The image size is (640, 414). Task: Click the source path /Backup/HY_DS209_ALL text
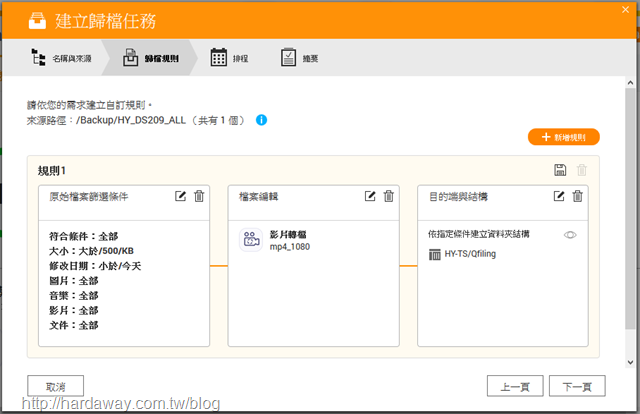(x=131, y=120)
